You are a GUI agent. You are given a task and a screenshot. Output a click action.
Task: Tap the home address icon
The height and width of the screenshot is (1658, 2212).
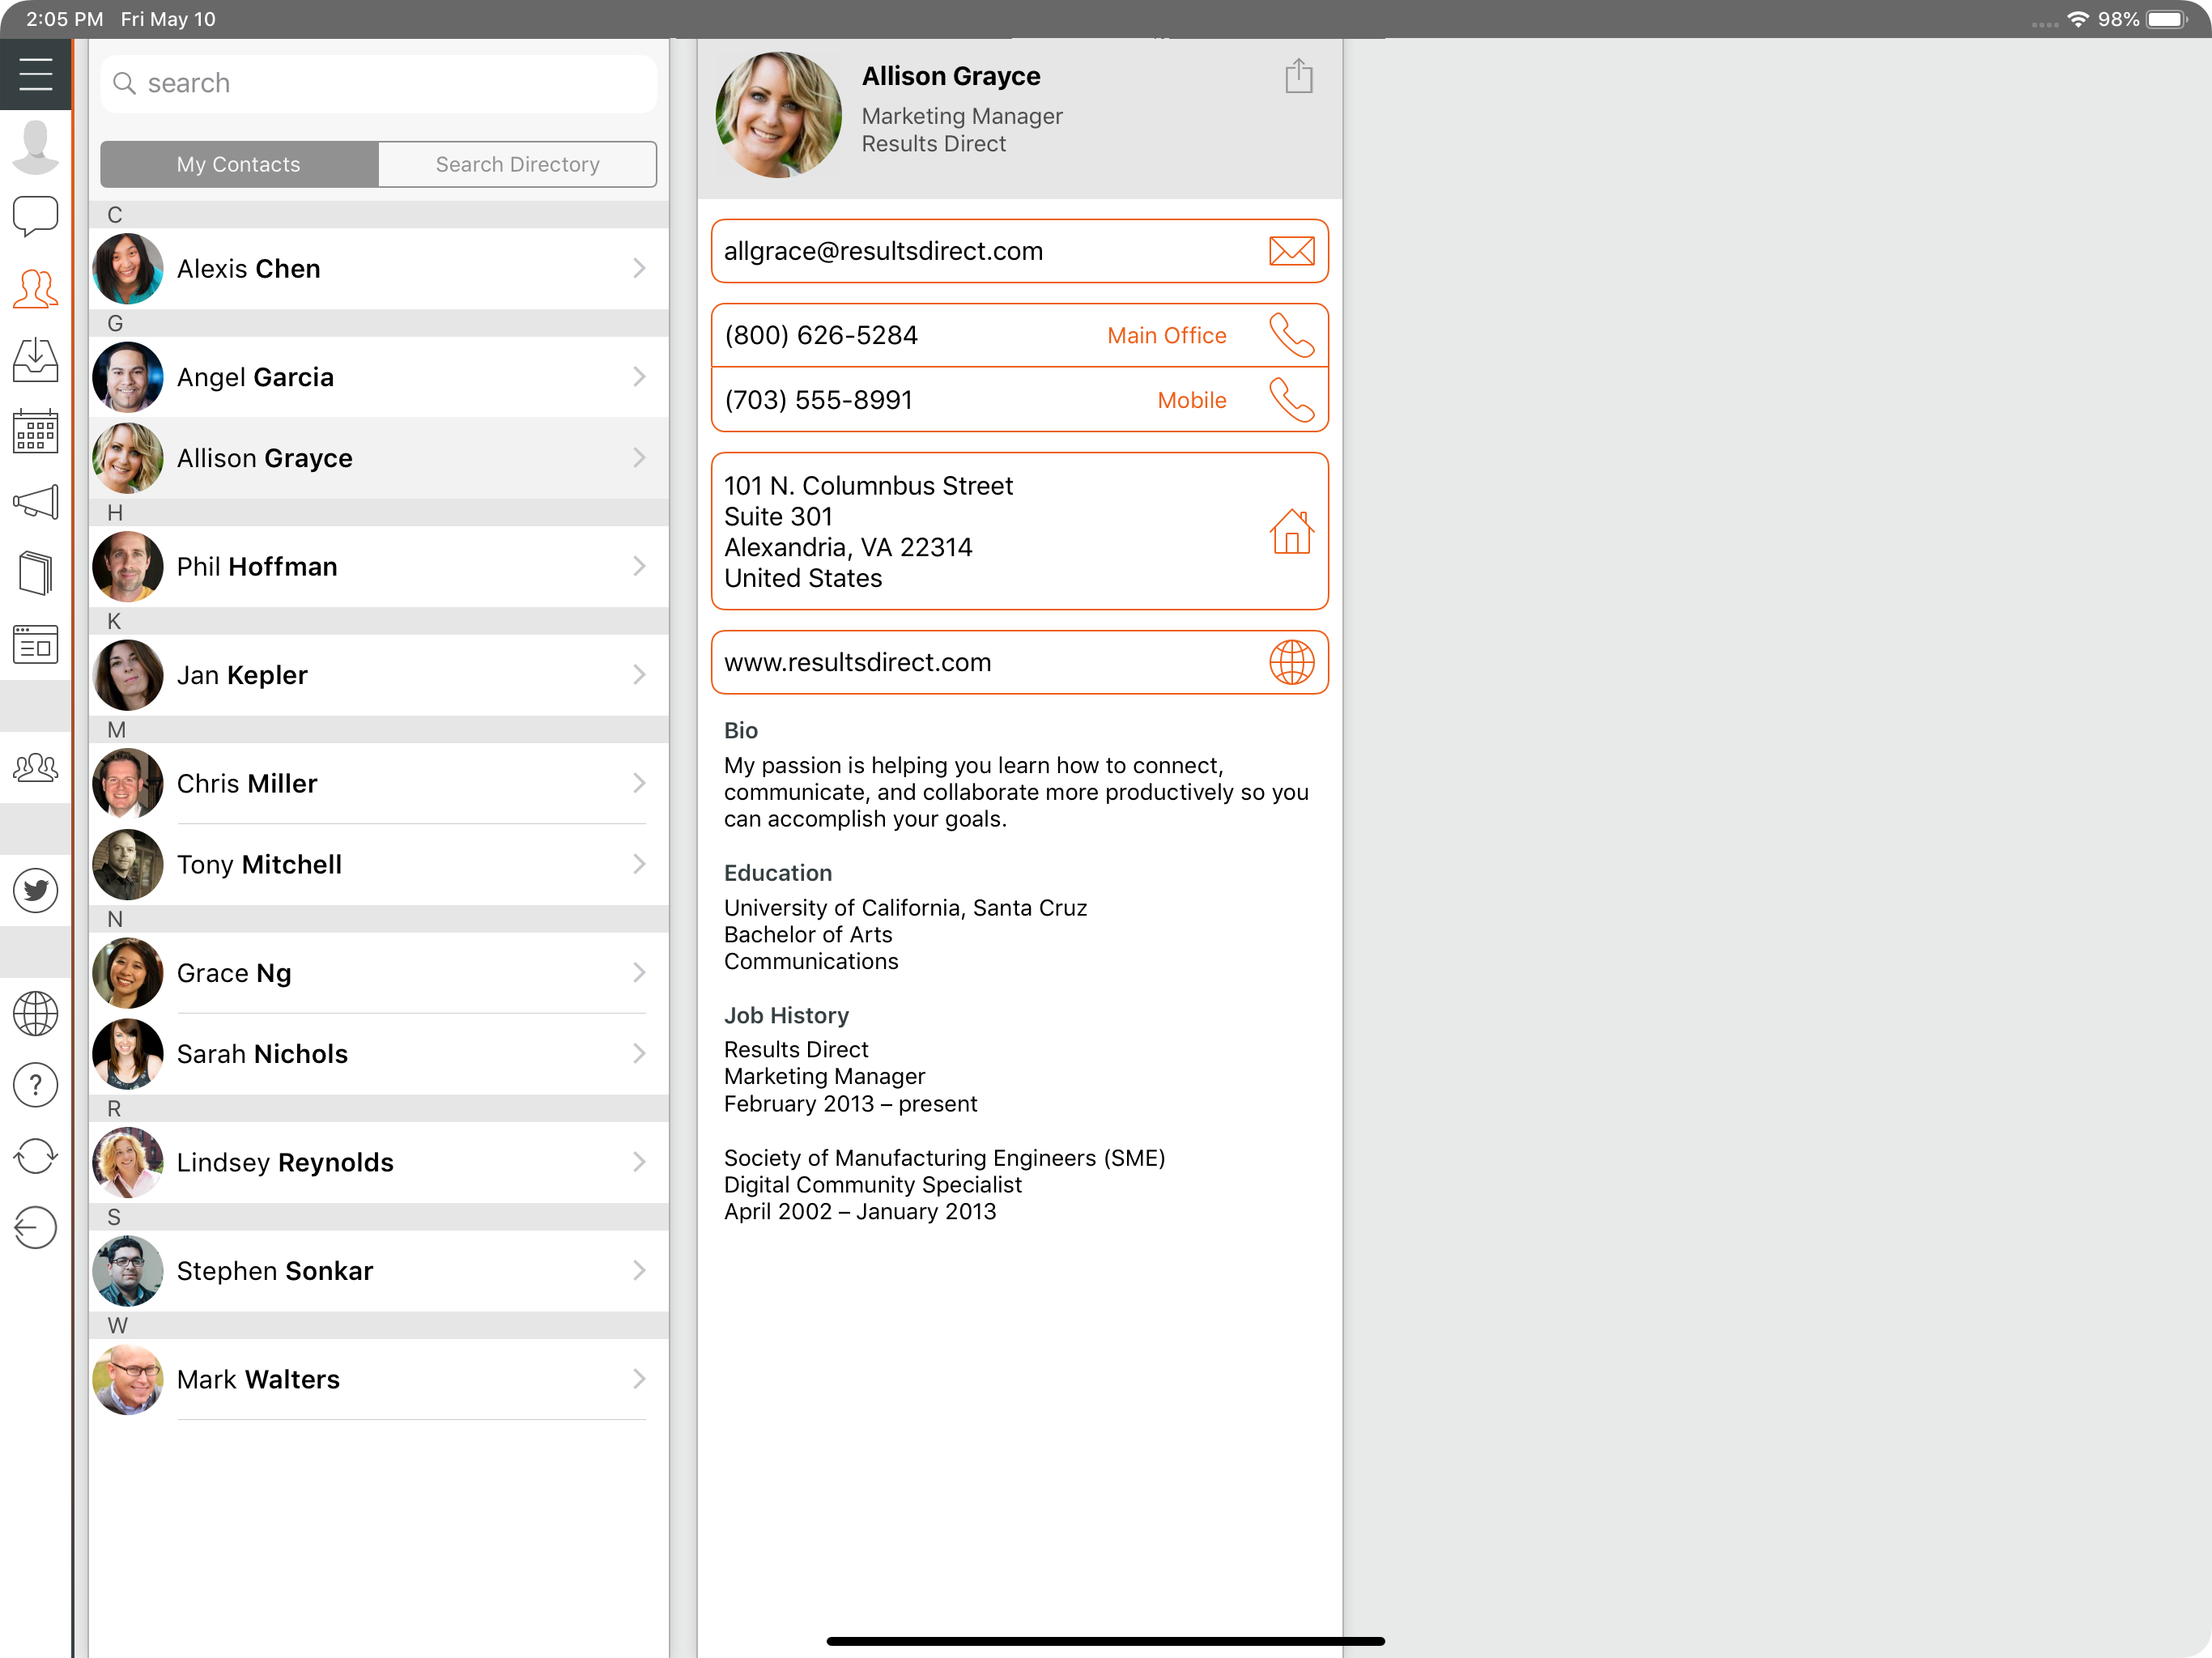[1291, 531]
